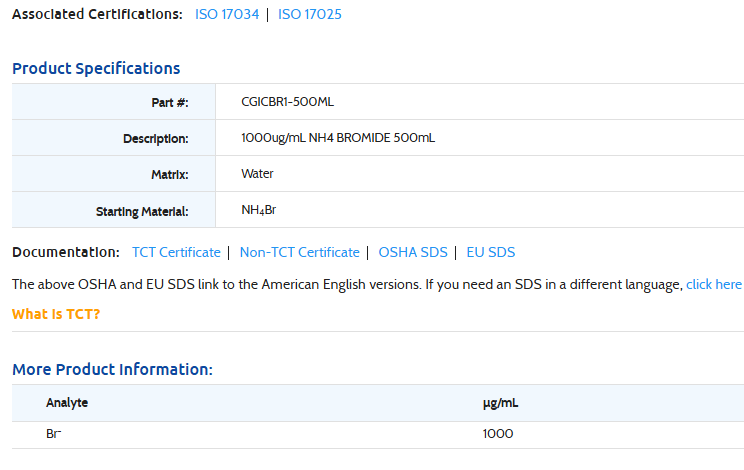The width and height of the screenshot is (744, 470).
Task: Open the ISO 17025 certification link
Action: (310, 15)
